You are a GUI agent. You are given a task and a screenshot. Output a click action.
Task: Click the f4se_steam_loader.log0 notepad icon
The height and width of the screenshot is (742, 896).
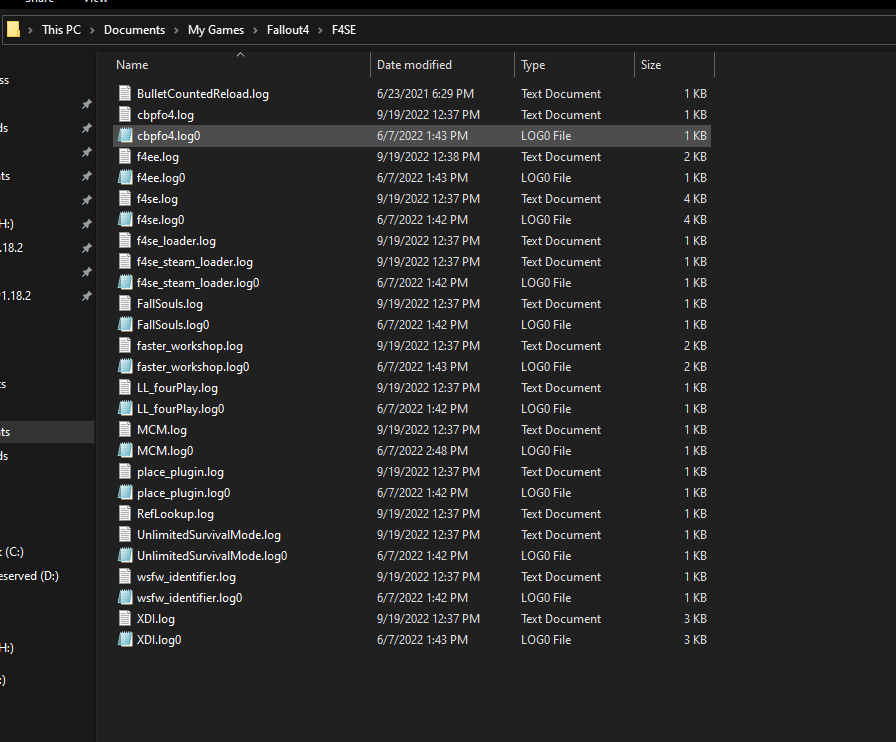click(125, 282)
